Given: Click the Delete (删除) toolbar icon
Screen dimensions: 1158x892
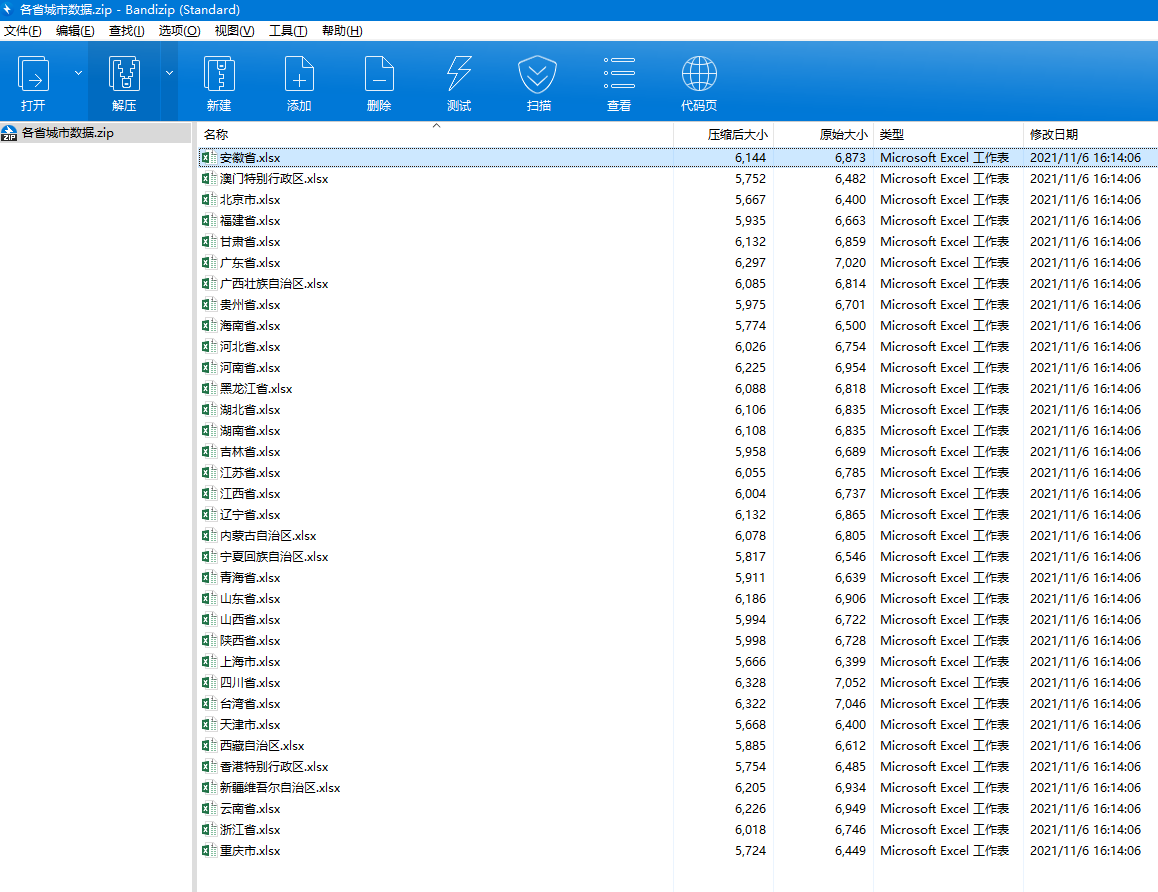Looking at the screenshot, I should click(x=379, y=74).
